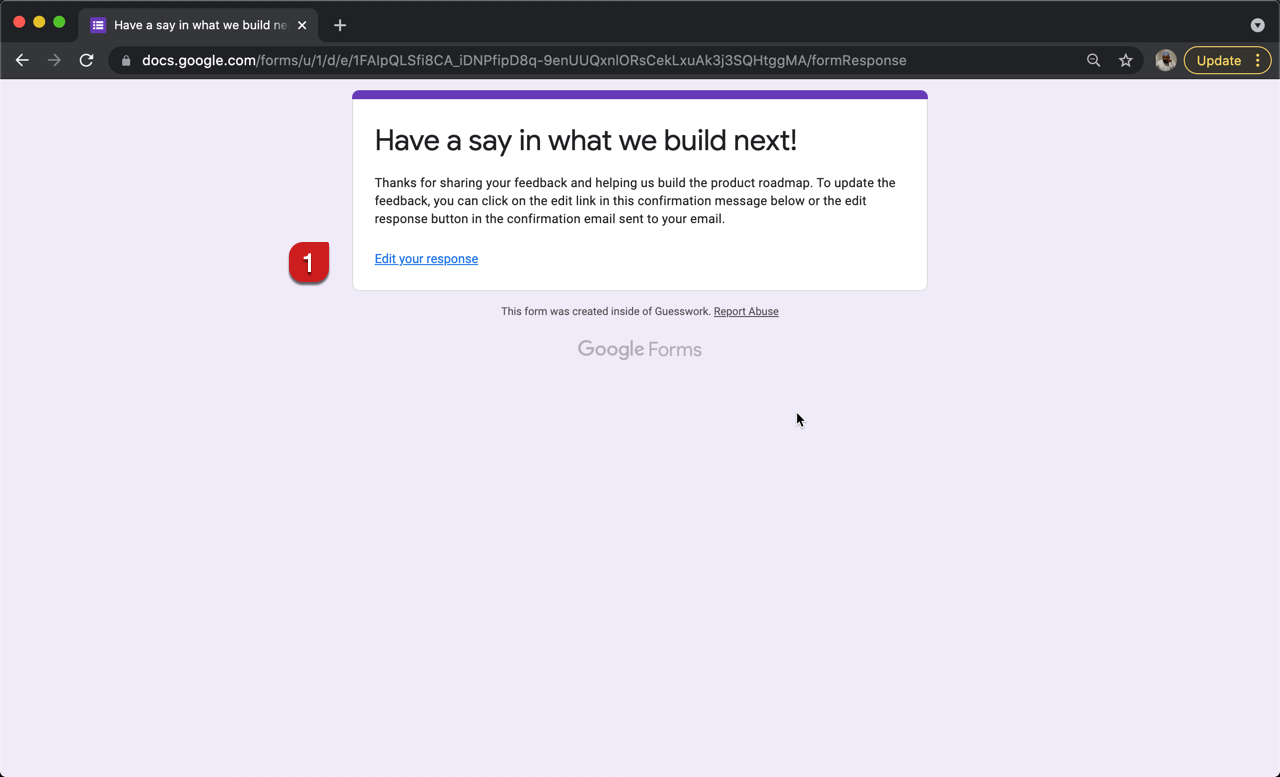This screenshot has width=1280, height=777.
Task: Minimize the window with the yellow button
Action: 39,22
